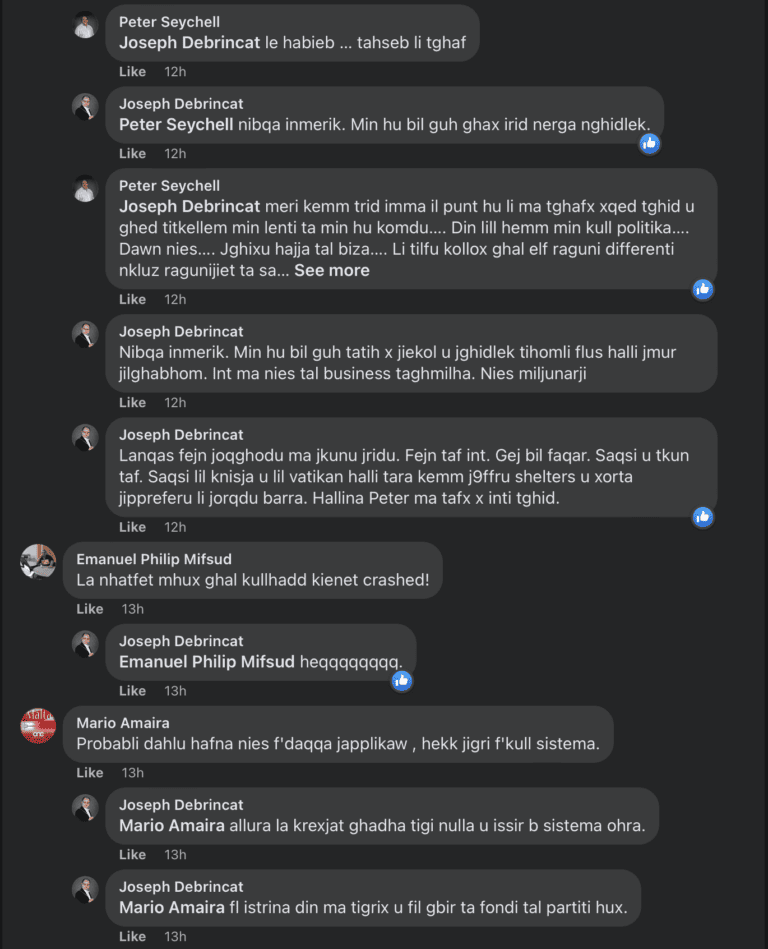Like Emanuel Philip Mifsud's "kienet crashed" comment
Image resolution: width=768 pixels, height=949 pixels.
click(90, 609)
